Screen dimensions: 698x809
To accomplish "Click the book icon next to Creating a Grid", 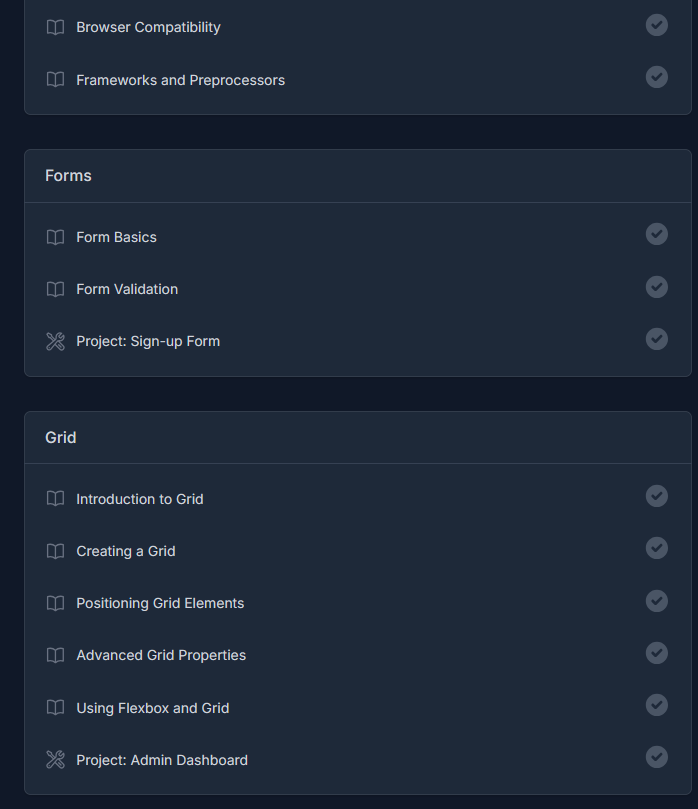I will (55, 551).
